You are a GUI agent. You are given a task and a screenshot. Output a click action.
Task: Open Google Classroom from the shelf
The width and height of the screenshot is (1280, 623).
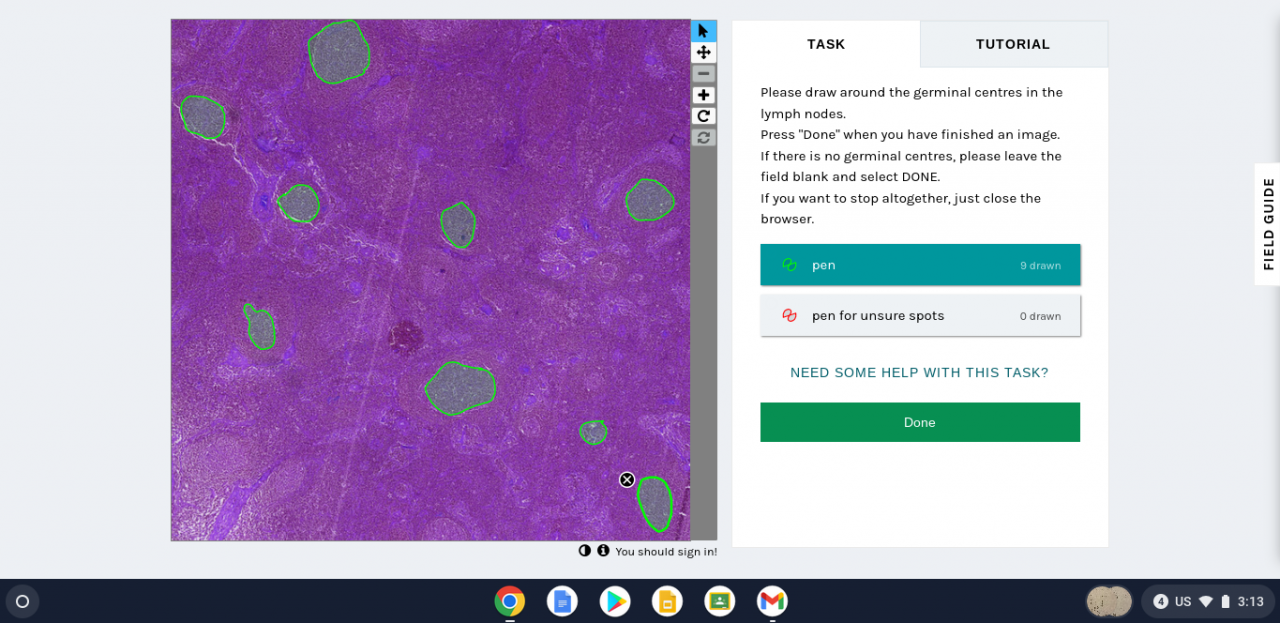tap(719, 601)
